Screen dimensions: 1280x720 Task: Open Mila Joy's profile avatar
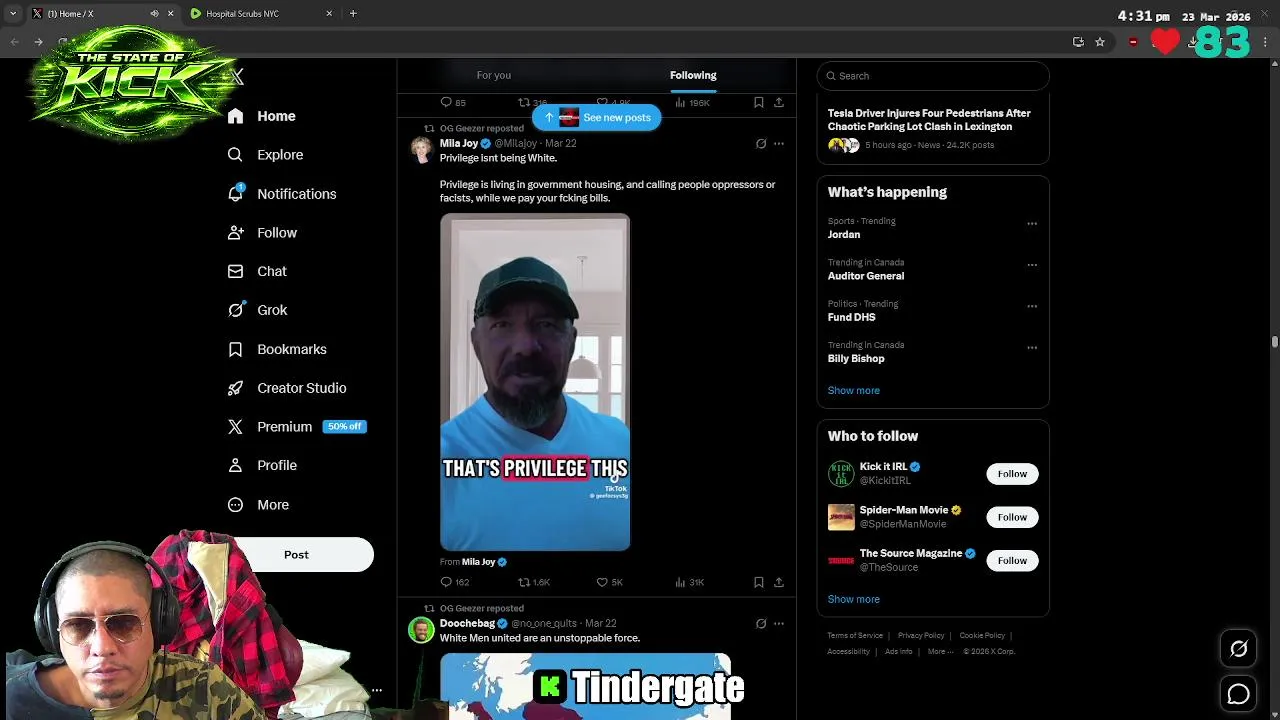(x=422, y=150)
